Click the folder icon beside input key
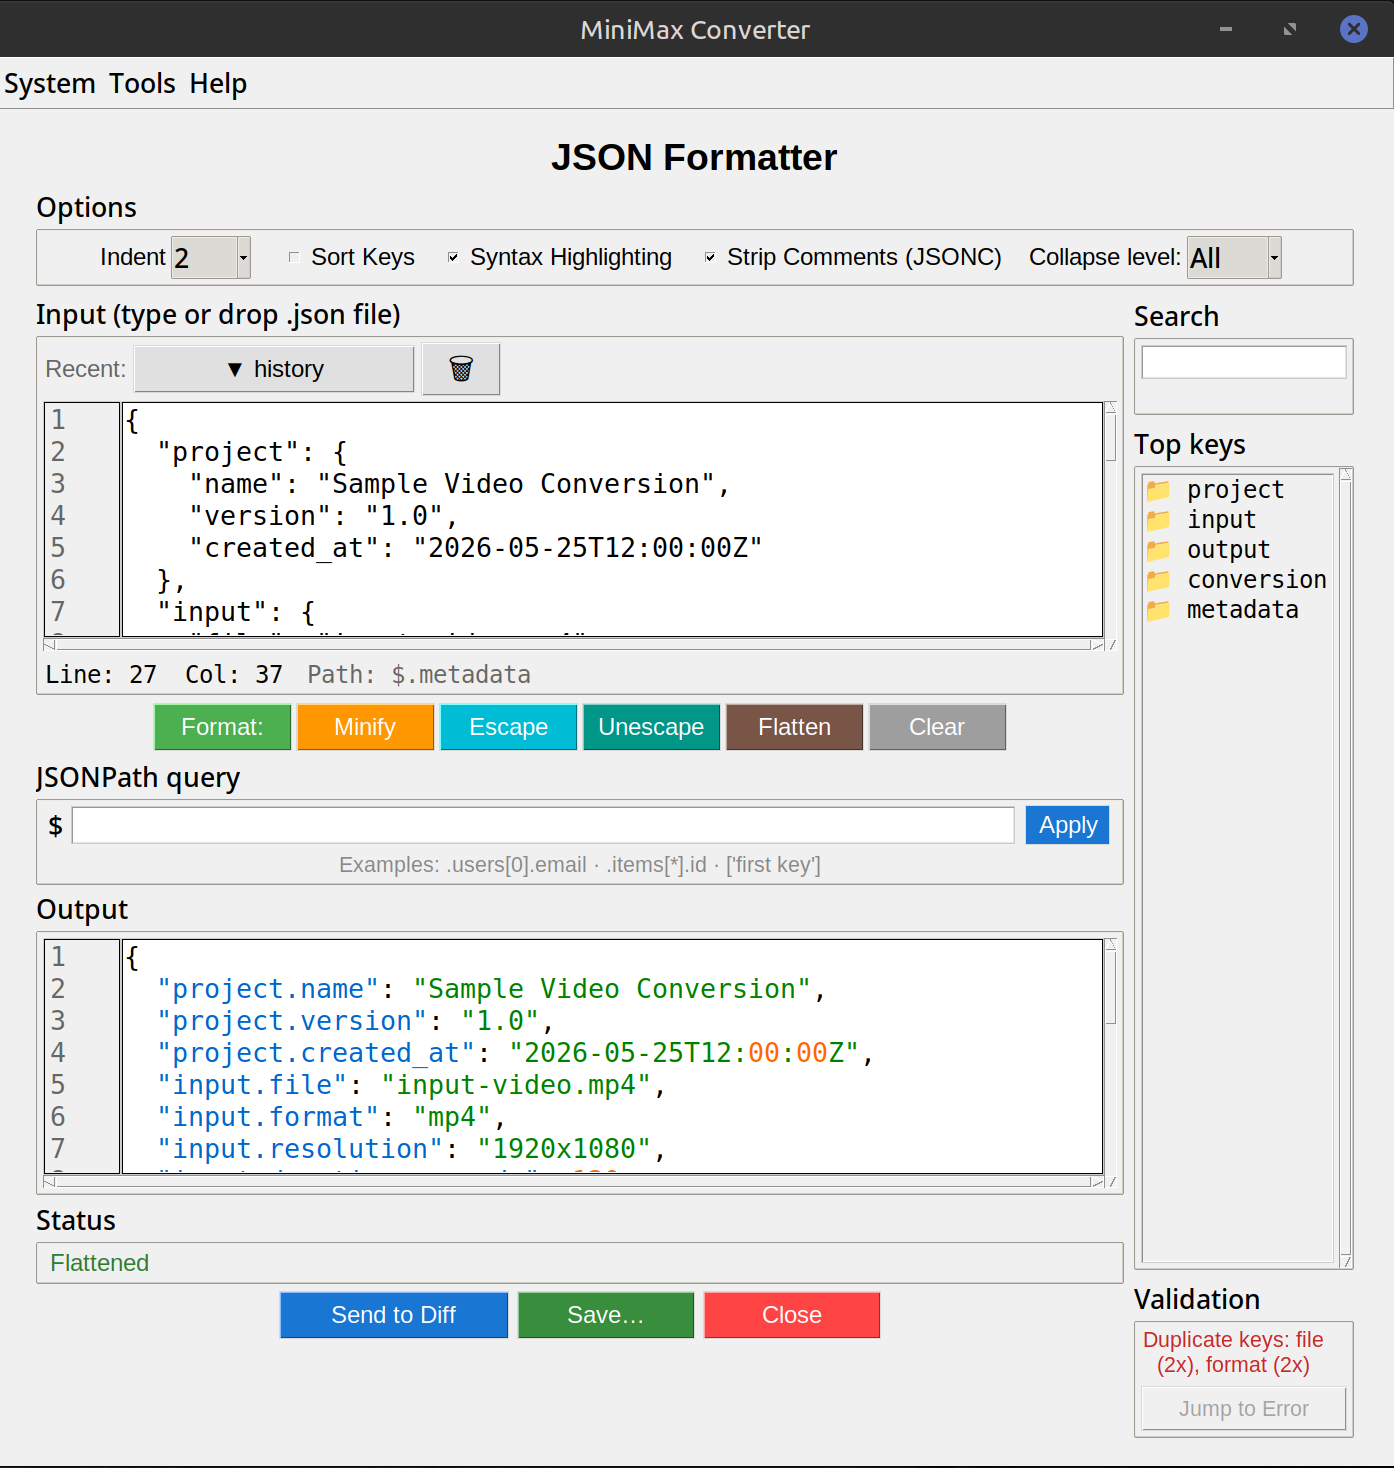 pos(1159,520)
